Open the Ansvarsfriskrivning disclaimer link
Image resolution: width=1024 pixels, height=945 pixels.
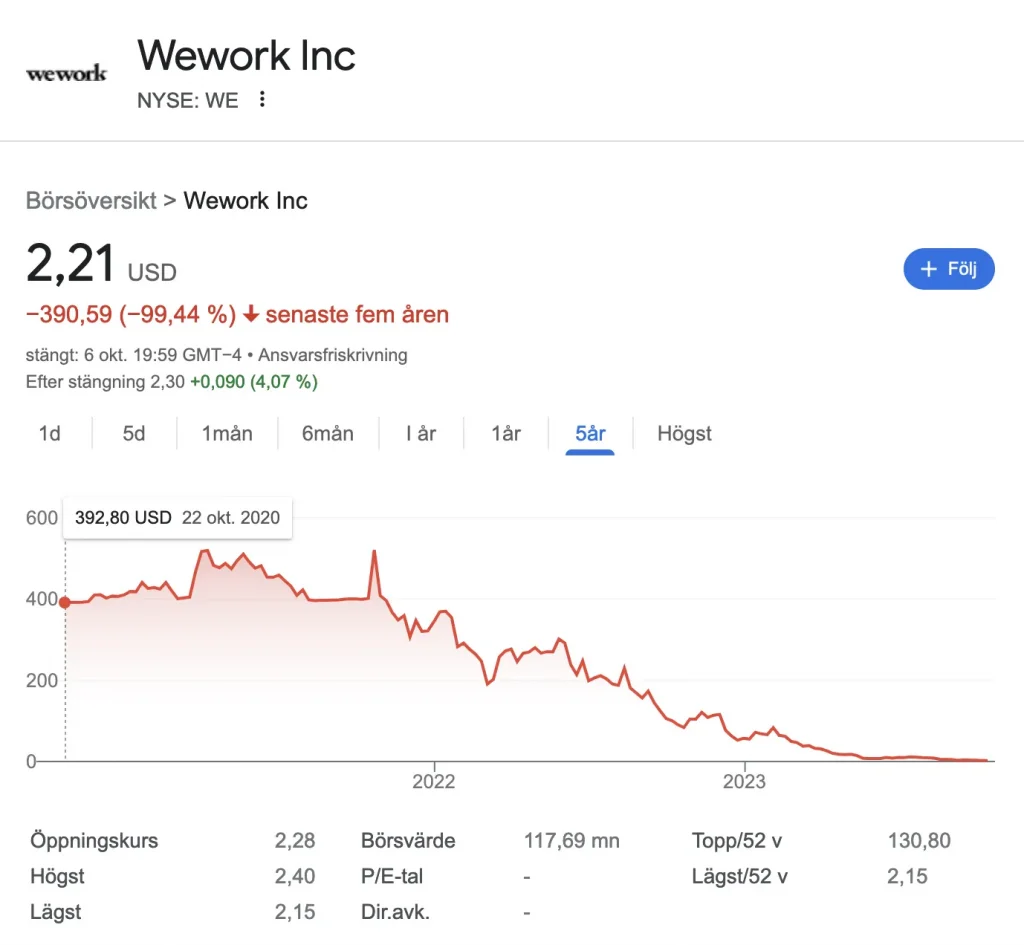pyautogui.click(x=332, y=355)
